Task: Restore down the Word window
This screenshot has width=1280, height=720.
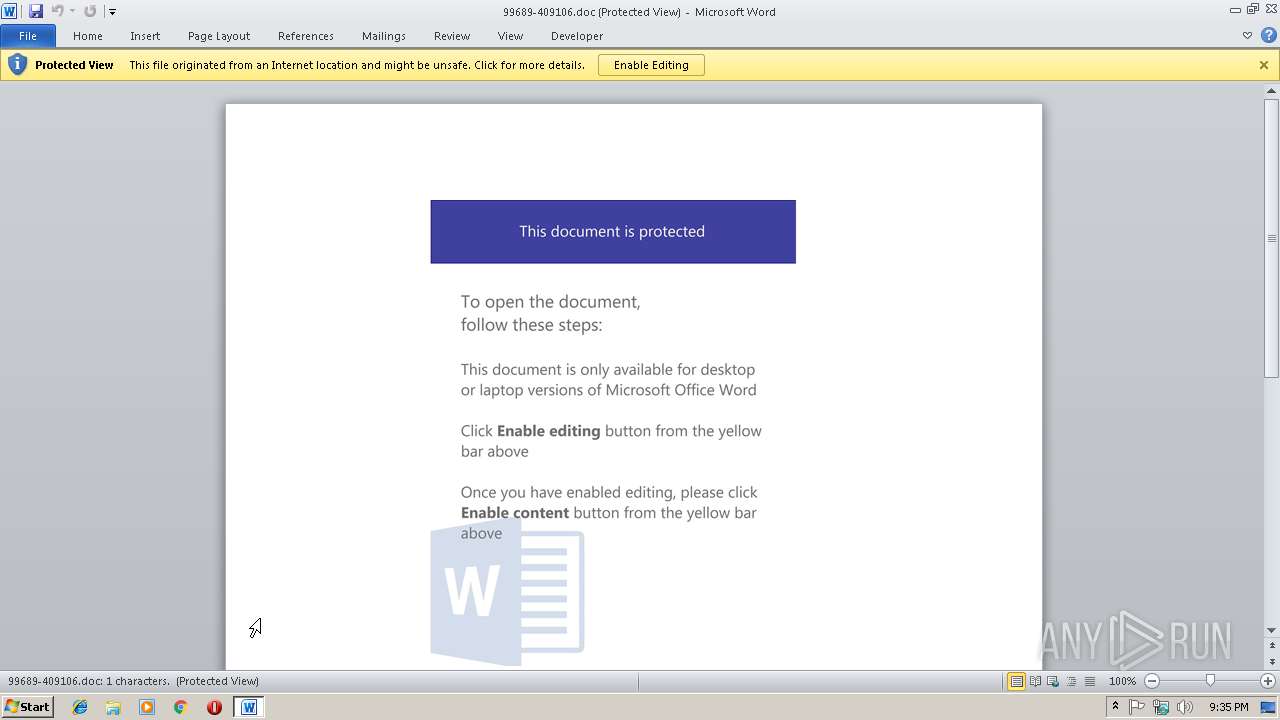Action: [x=1252, y=10]
